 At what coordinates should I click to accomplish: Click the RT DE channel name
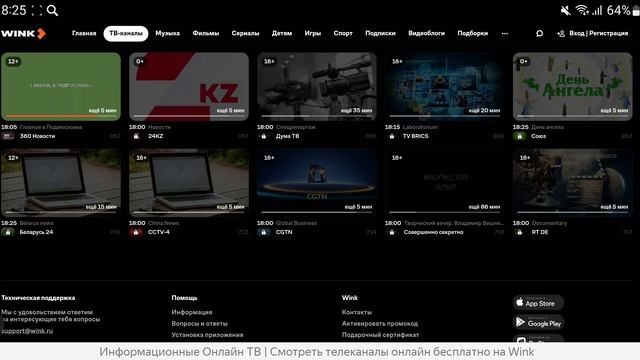(x=540, y=232)
